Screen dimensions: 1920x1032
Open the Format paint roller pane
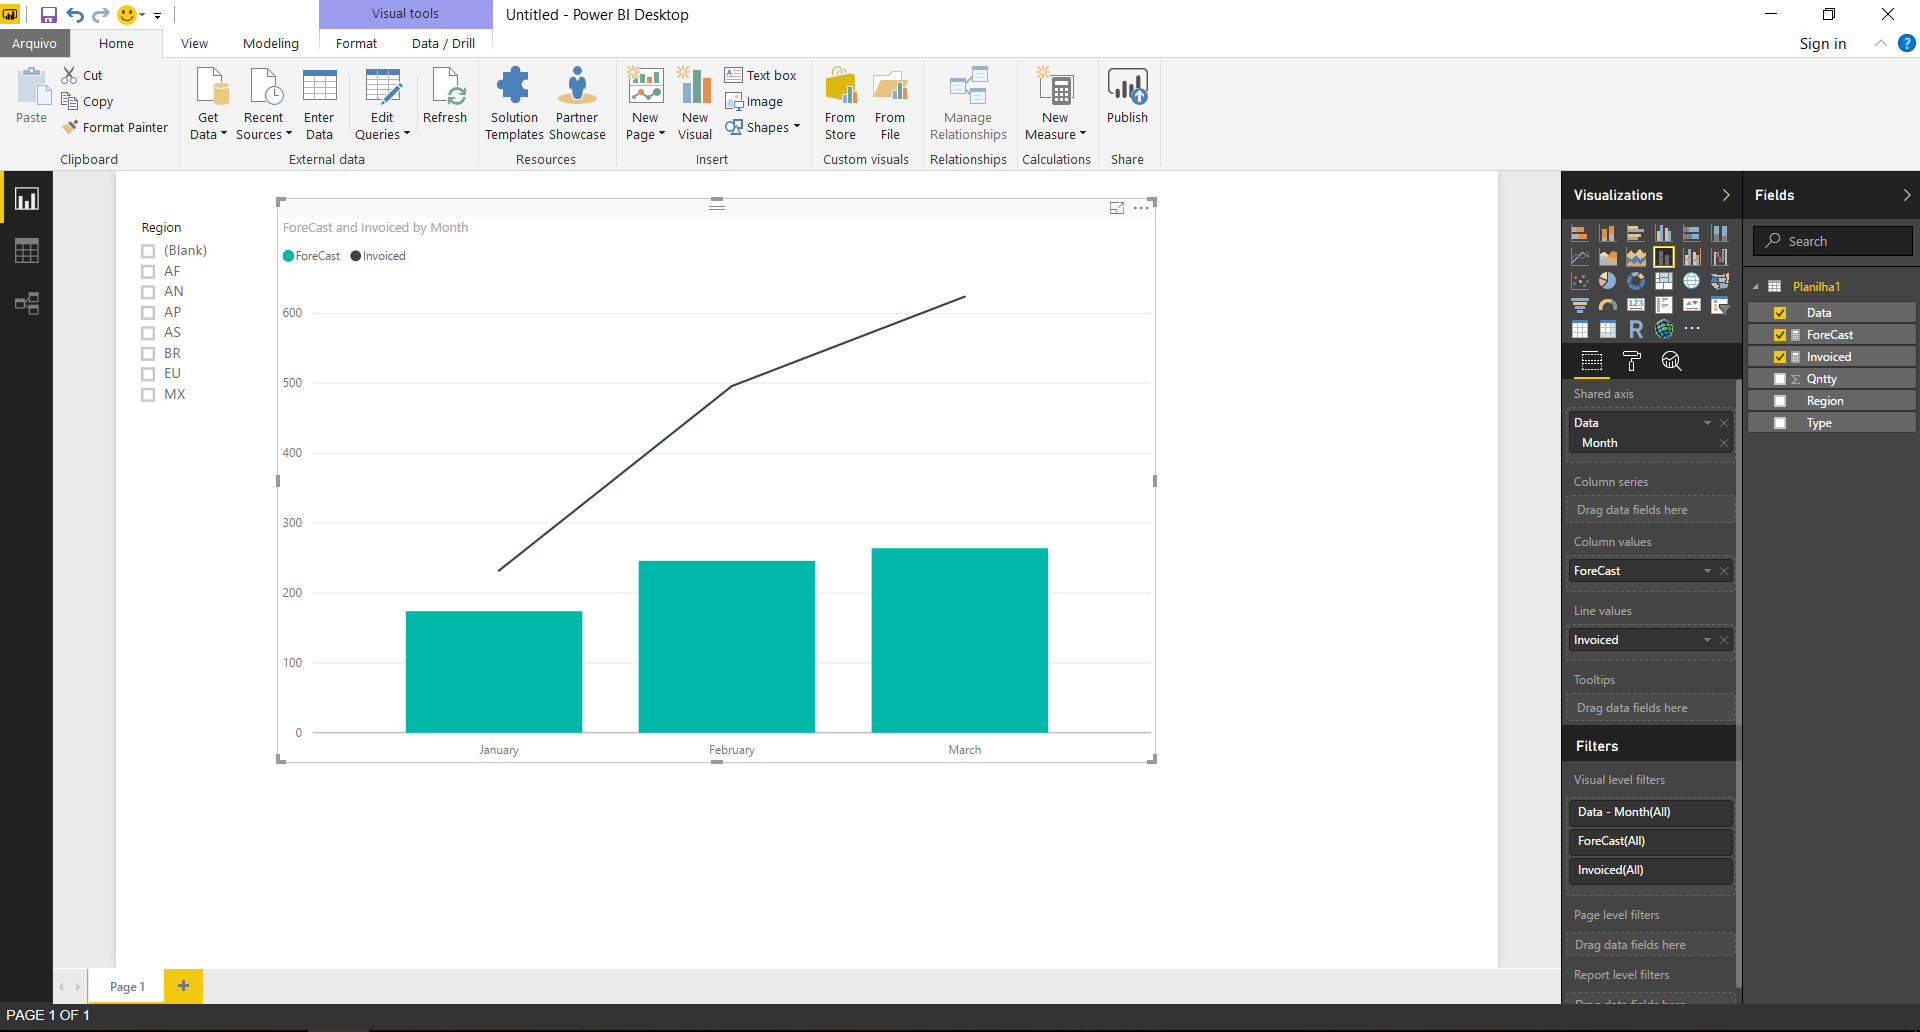point(1632,361)
